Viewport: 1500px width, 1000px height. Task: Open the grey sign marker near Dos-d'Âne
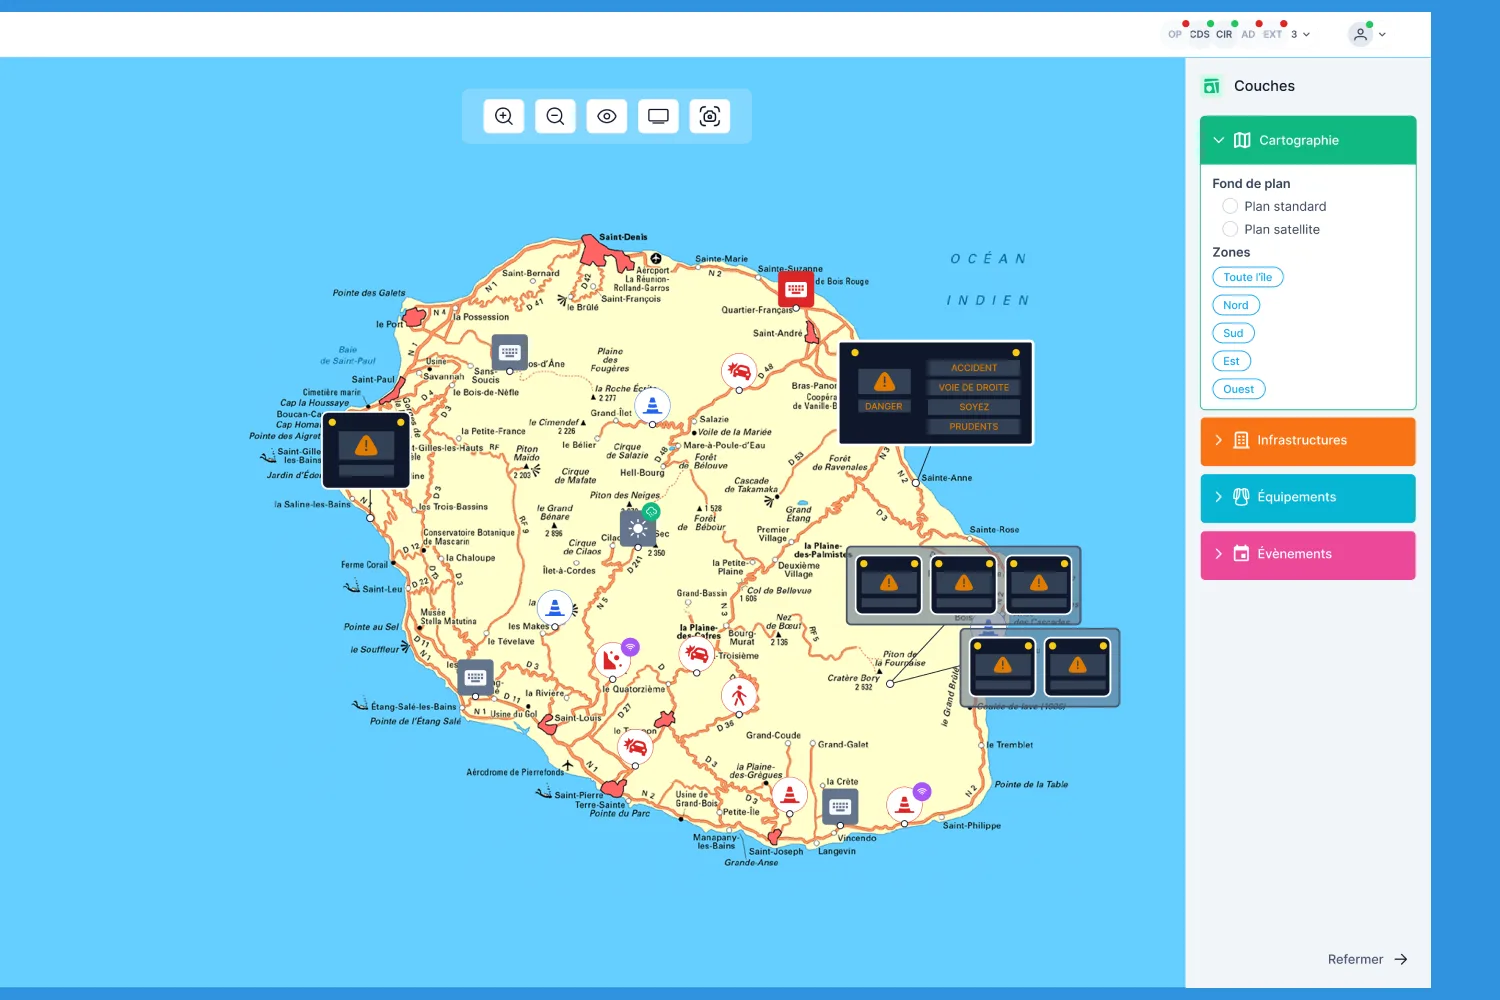509,352
